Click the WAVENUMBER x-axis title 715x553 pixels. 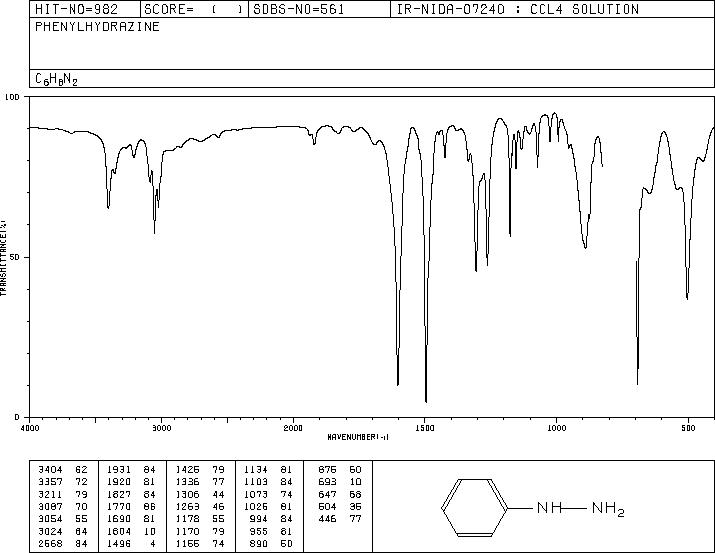coord(358,437)
